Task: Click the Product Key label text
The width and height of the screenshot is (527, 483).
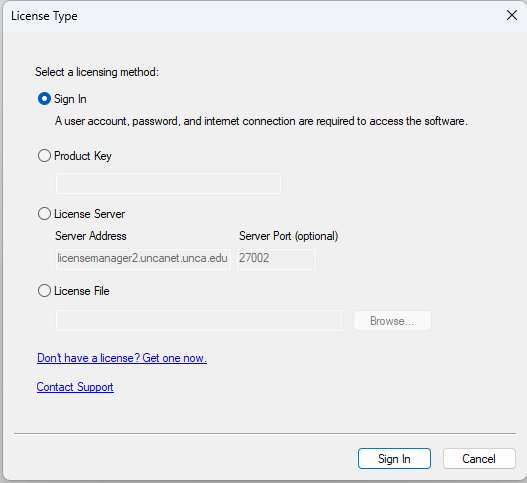Action: (83, 156)
